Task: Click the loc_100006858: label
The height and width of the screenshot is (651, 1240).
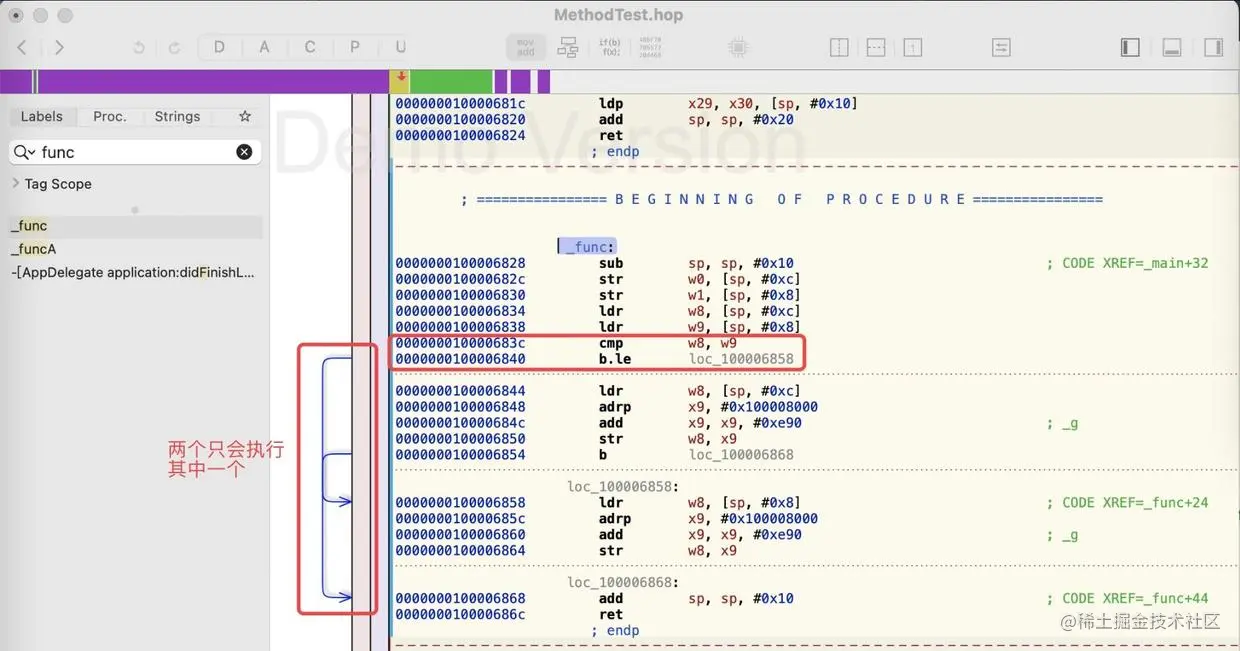Action: (x=624, y=487)
